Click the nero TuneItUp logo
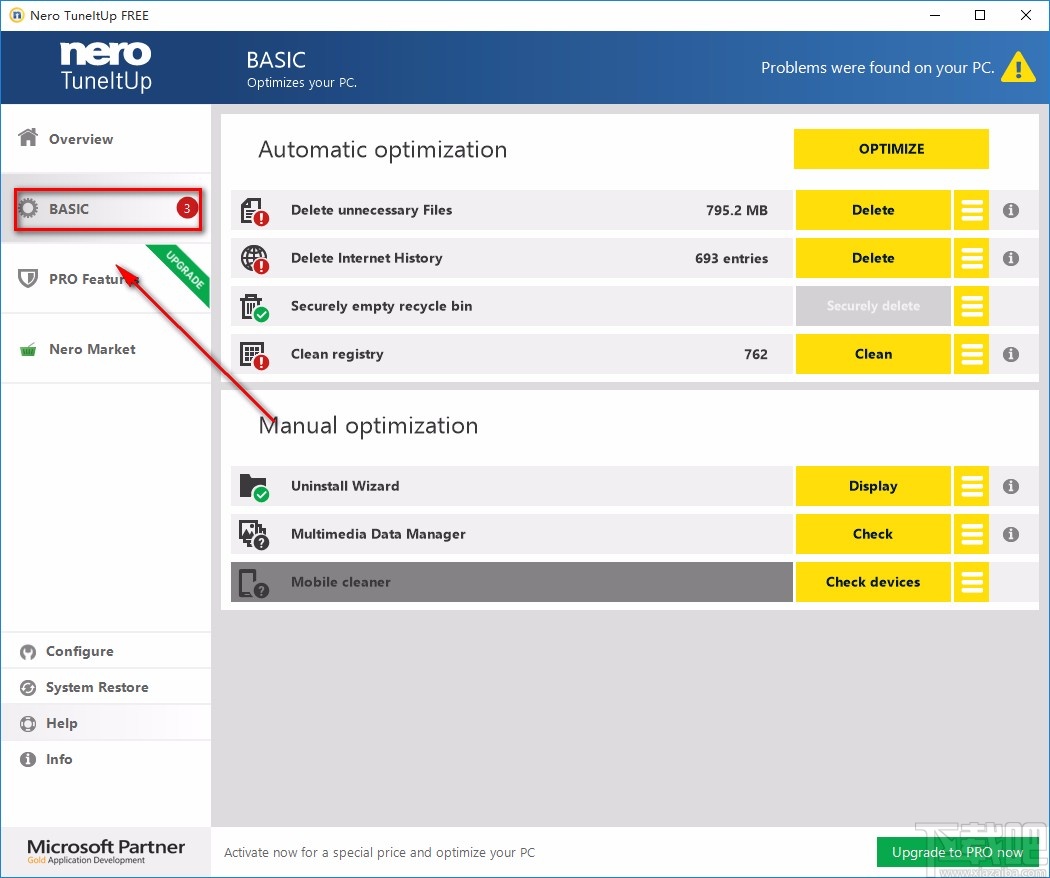 click(x=106, y=67)
